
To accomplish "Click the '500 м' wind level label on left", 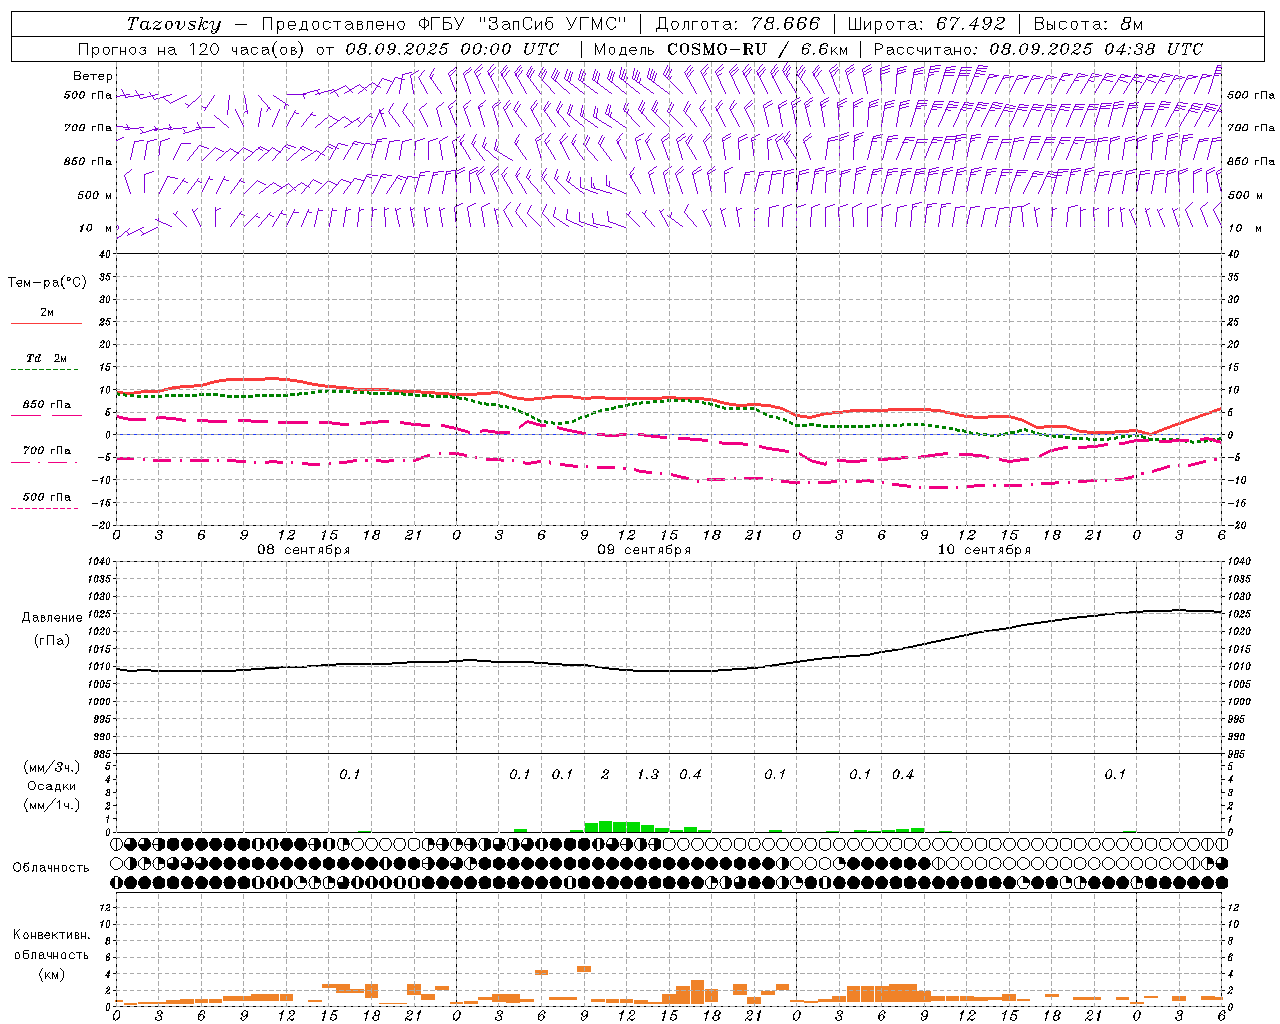I will [96, 195].
